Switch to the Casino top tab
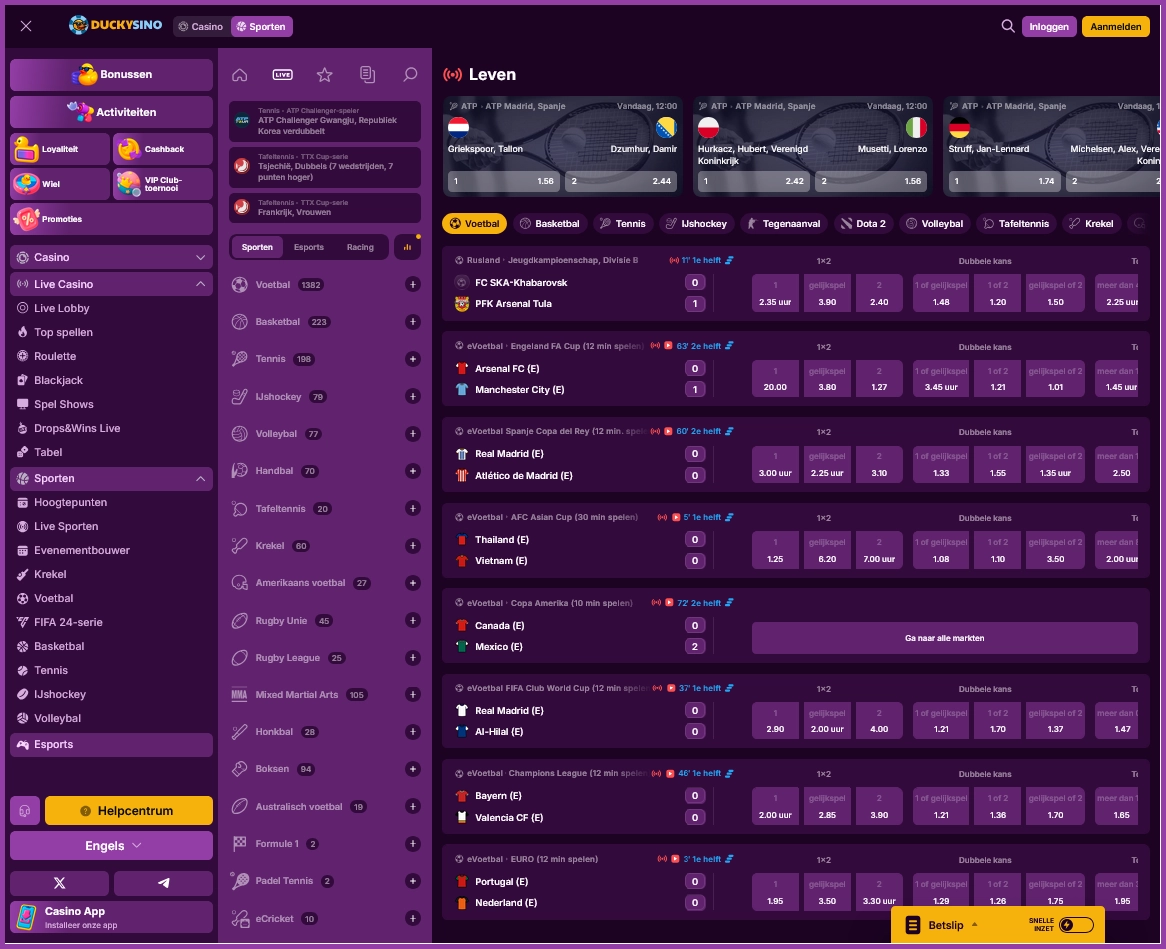 (201, 27)
